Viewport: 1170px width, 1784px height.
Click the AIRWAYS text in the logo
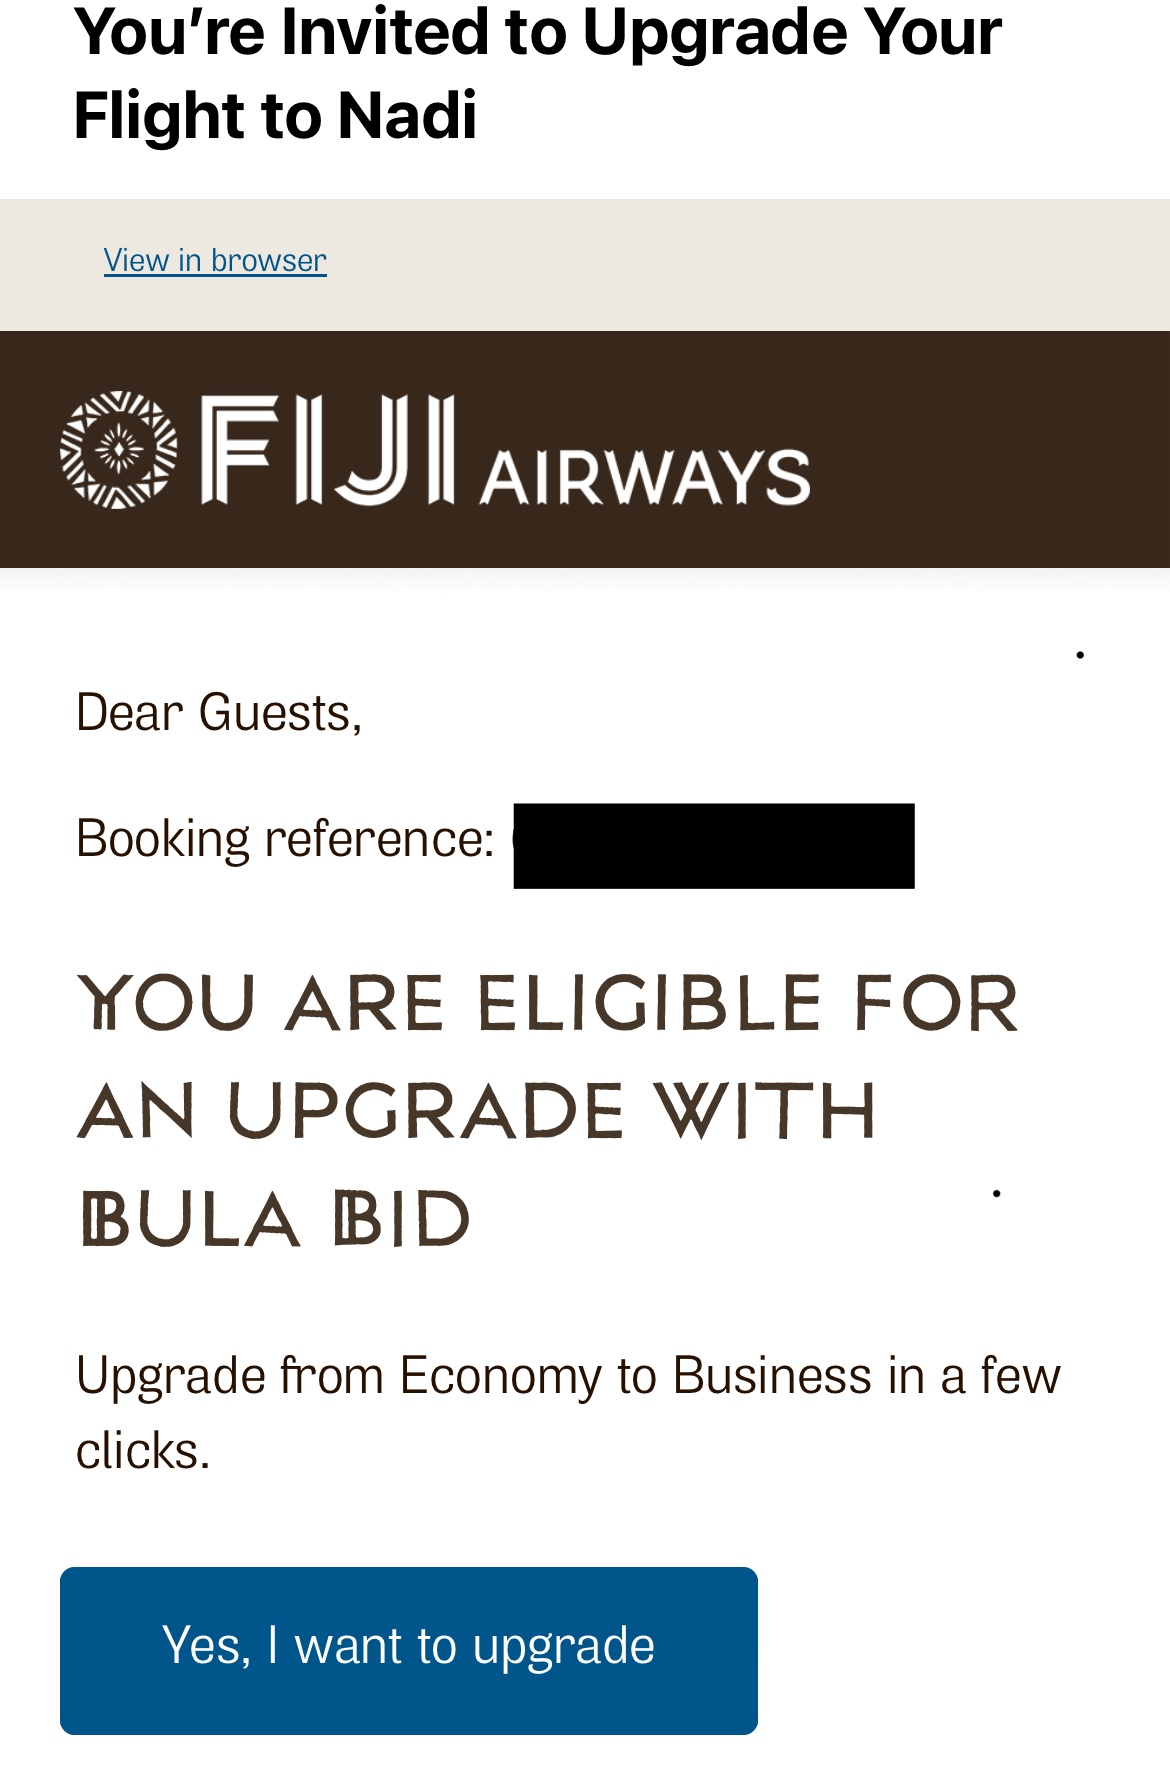[645, 476]
